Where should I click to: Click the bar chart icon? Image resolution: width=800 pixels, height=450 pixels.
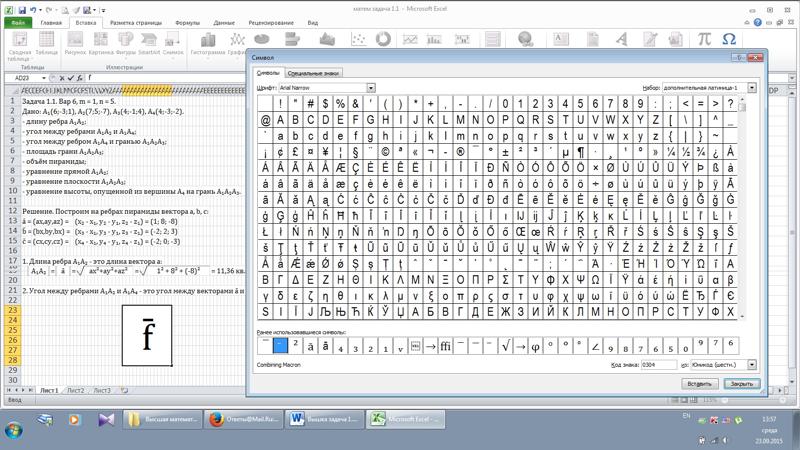coord(292,39)
